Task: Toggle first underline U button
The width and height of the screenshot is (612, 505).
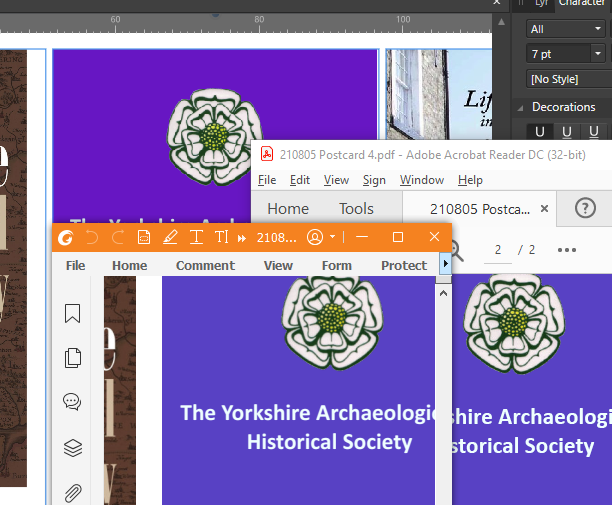Action: click(x=540, y=132)
